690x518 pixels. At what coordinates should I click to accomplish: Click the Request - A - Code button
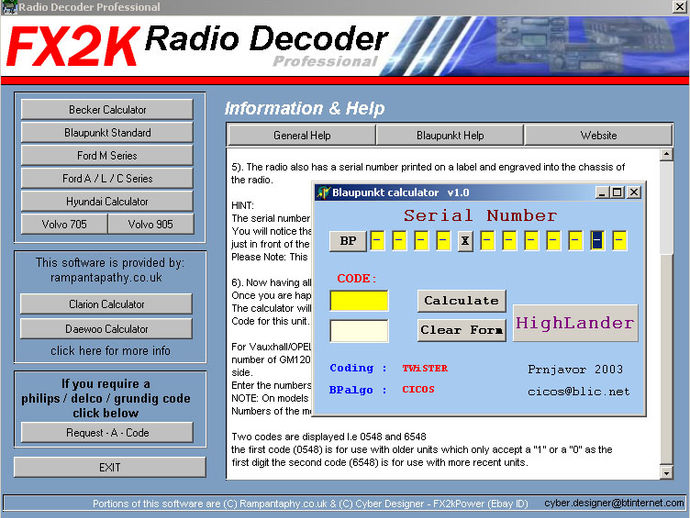(x=107, y=432)
